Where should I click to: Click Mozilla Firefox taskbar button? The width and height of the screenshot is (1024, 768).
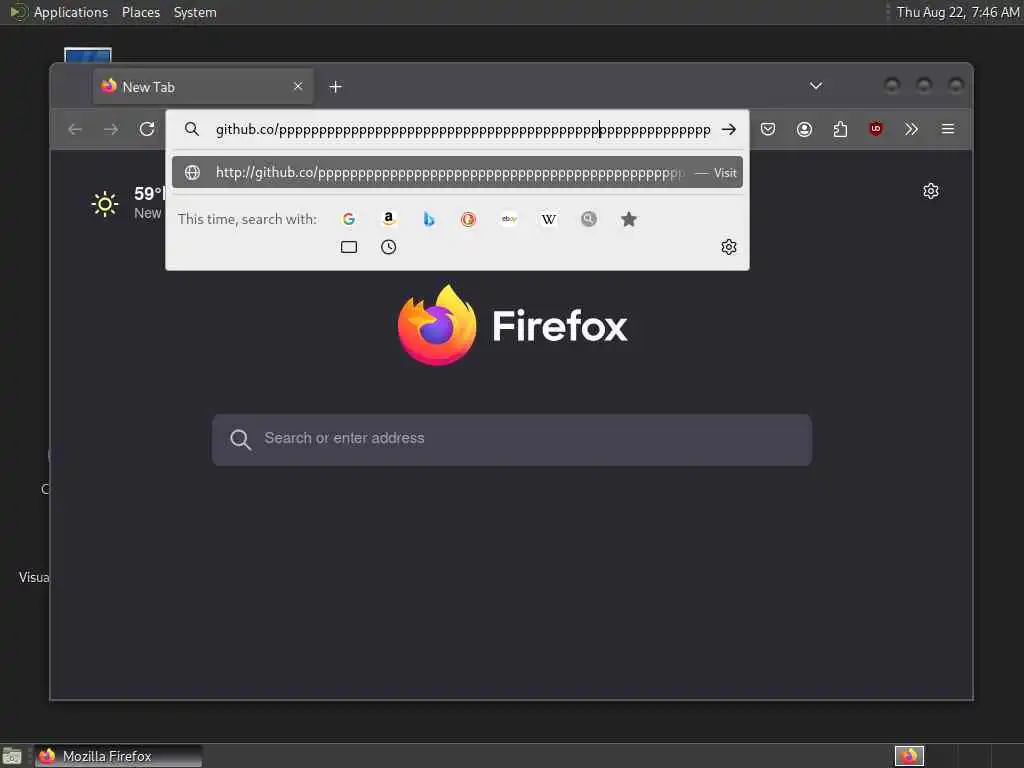(x=118, y=756)
